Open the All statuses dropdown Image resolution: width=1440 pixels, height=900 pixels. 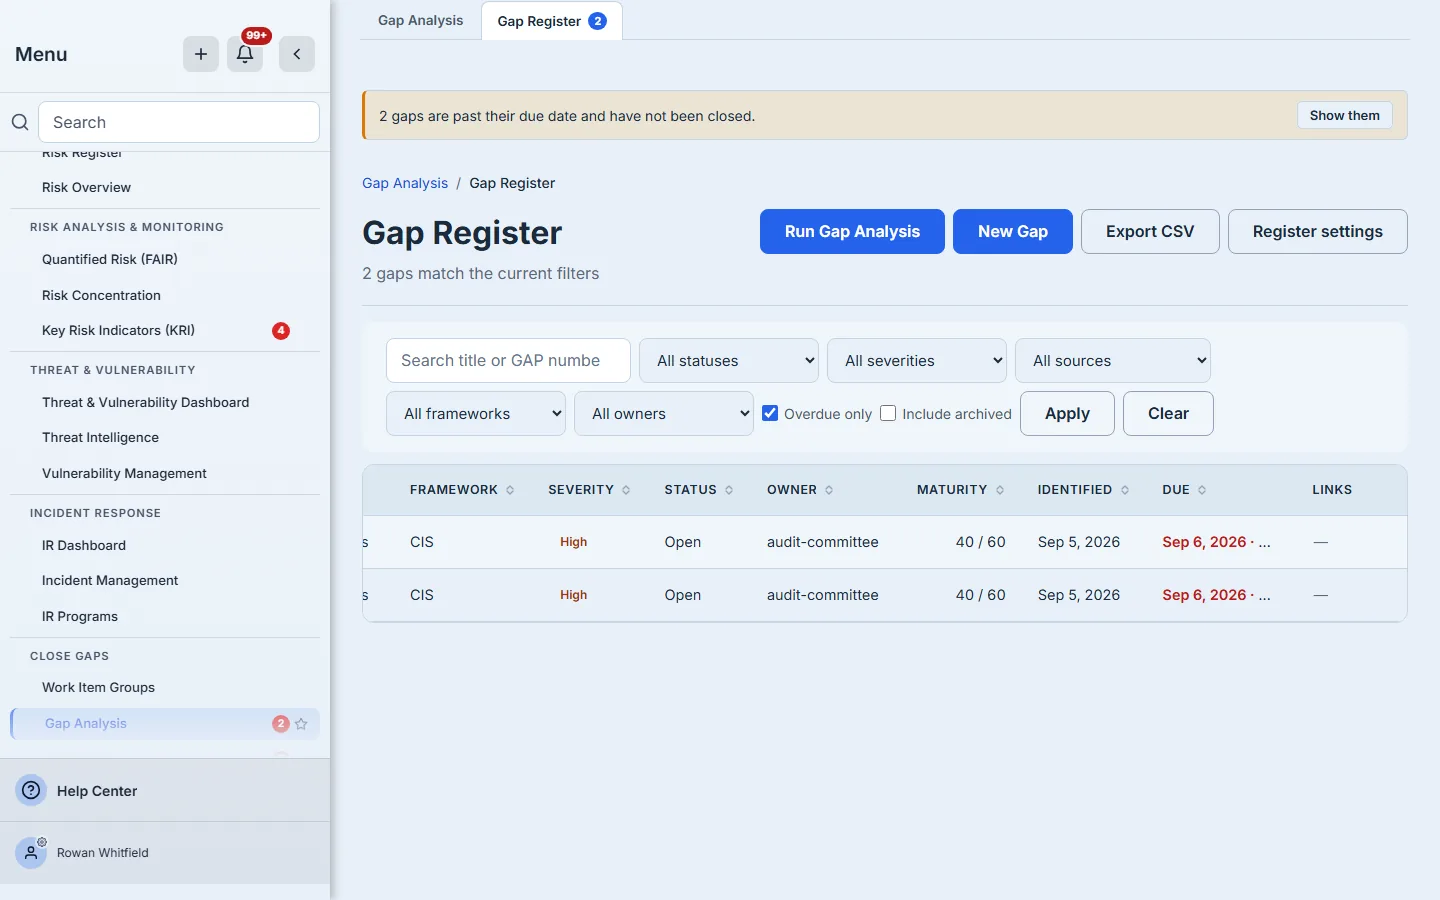click(729, 361)
